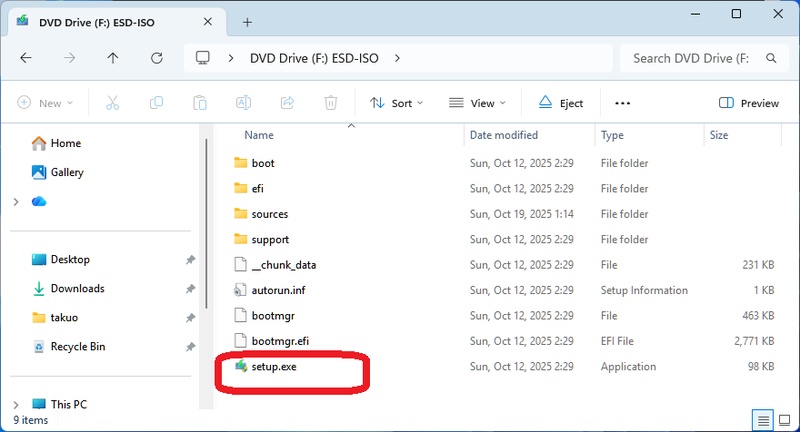800x432 pixels.
Task: Toggle the Preview pane
Action: (x=748, y=103)
